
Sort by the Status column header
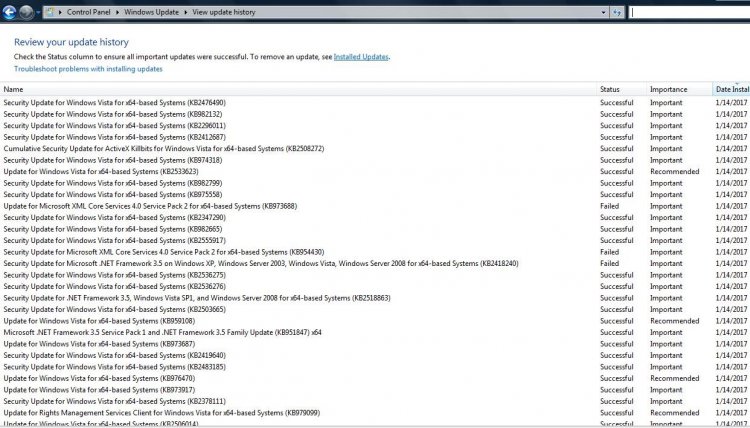pyautogui.click(x=621, y=89)
